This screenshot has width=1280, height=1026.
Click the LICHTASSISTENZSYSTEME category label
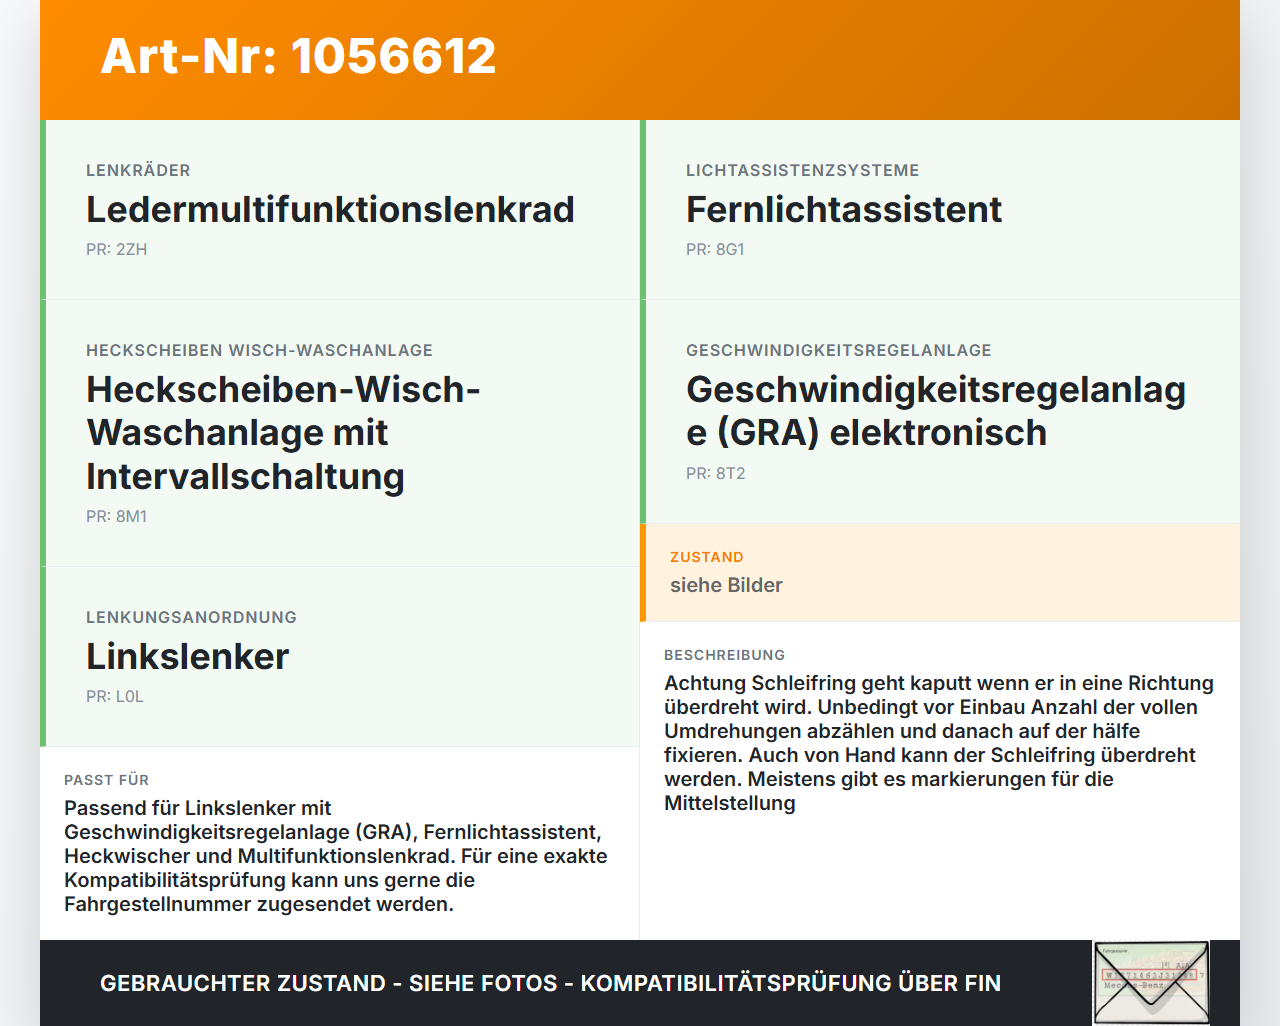[x=802, y=170]
